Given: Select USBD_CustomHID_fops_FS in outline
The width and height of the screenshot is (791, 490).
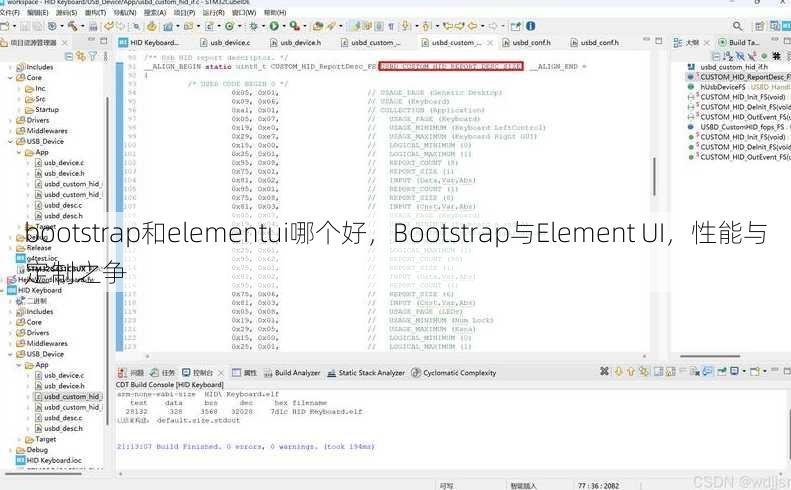Looking at the screenshot, I should point(742,127).
